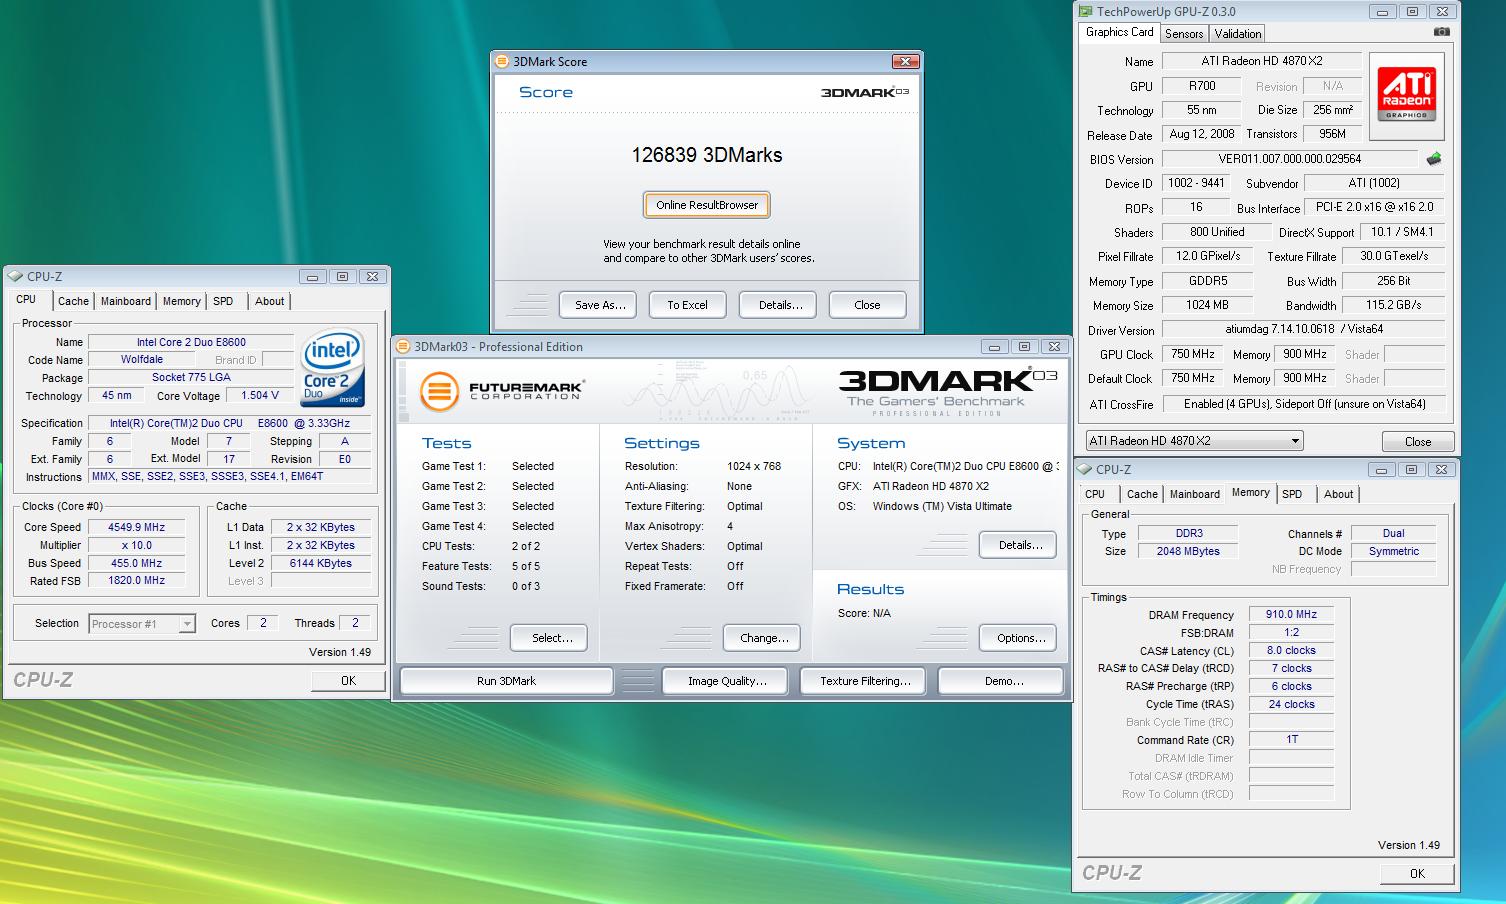Open the Memory tab in the CPU window of CPU-Z
The image size is (1506, 904).
(181, 301)
